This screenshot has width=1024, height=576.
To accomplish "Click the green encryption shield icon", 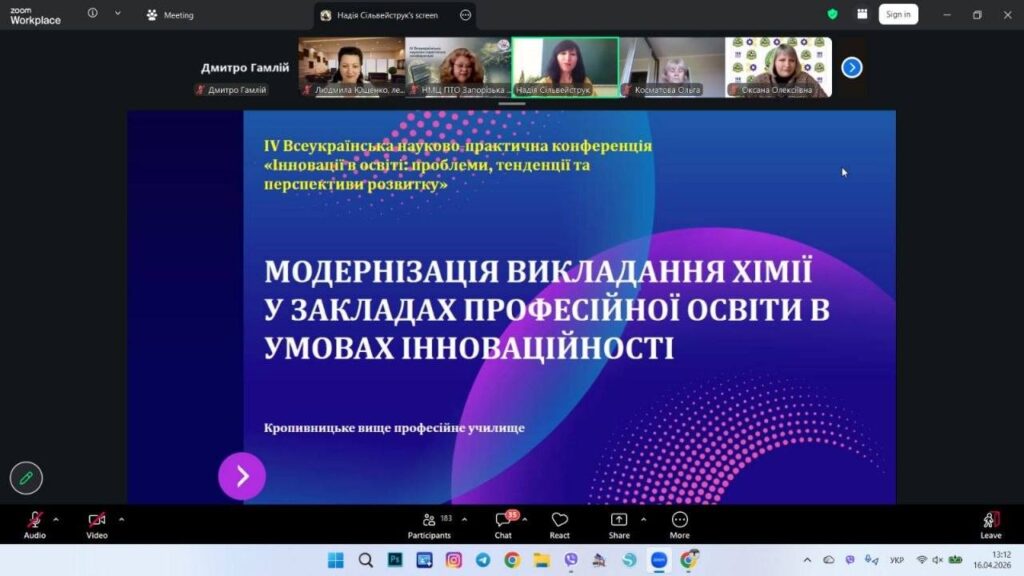I will coord(832,14).
